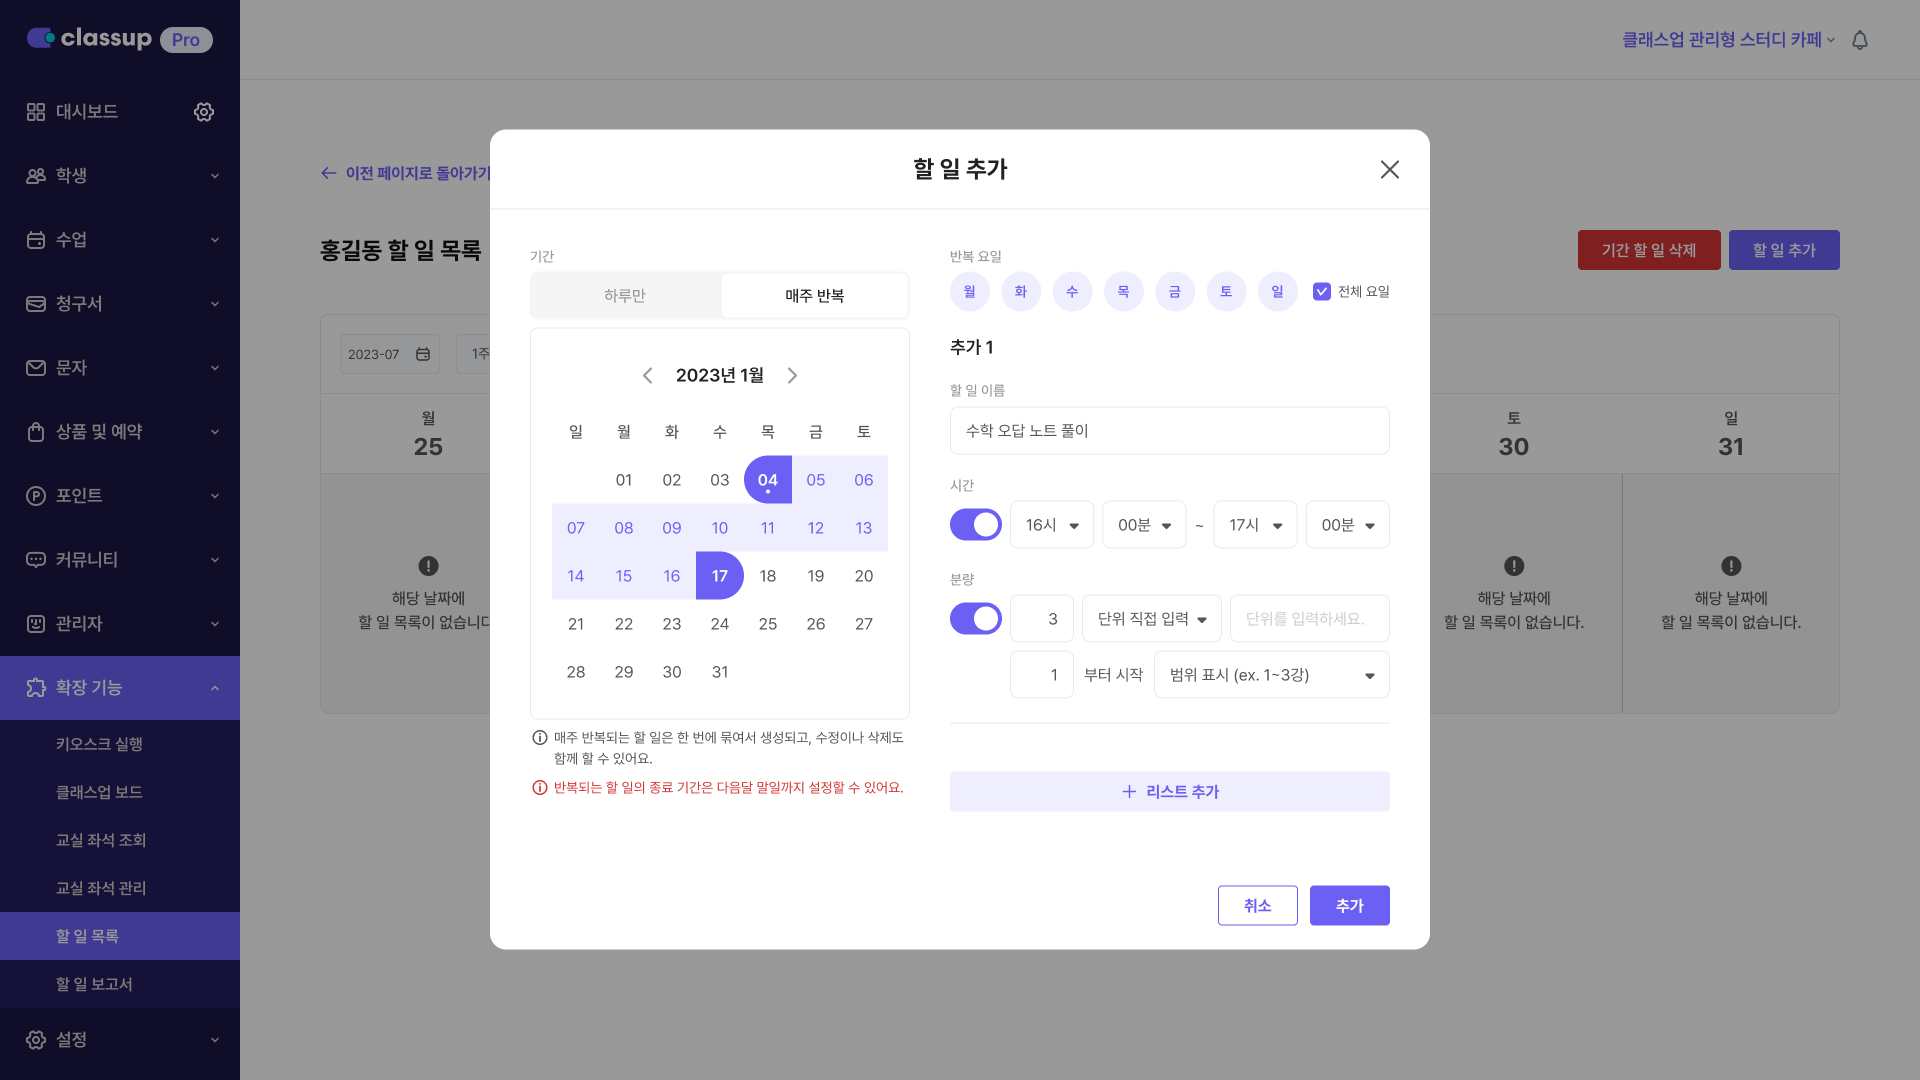Turn off the 시간 toggle switch
Screen dimensions: 1920x1080
(975, 525)
